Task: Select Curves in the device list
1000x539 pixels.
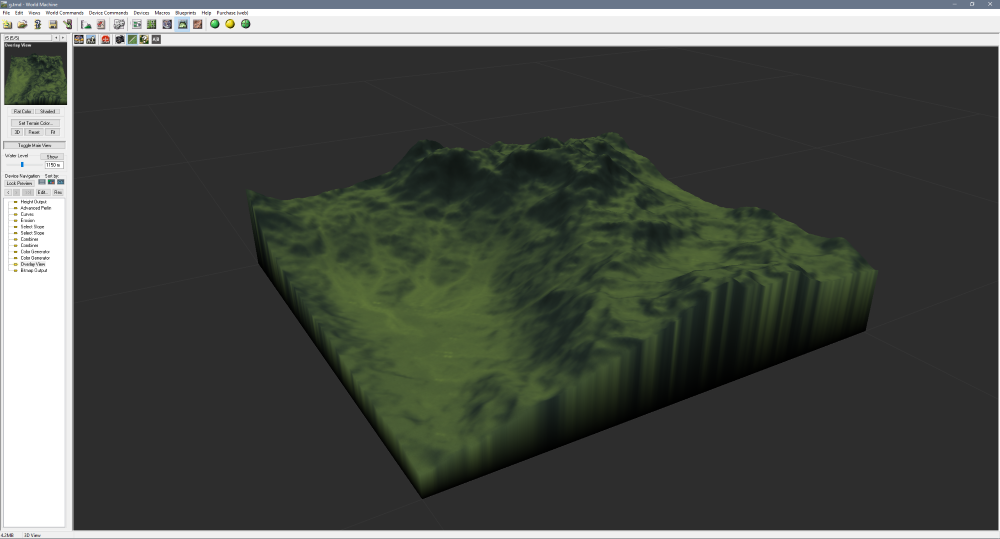Action: click(x=27, y=214)
